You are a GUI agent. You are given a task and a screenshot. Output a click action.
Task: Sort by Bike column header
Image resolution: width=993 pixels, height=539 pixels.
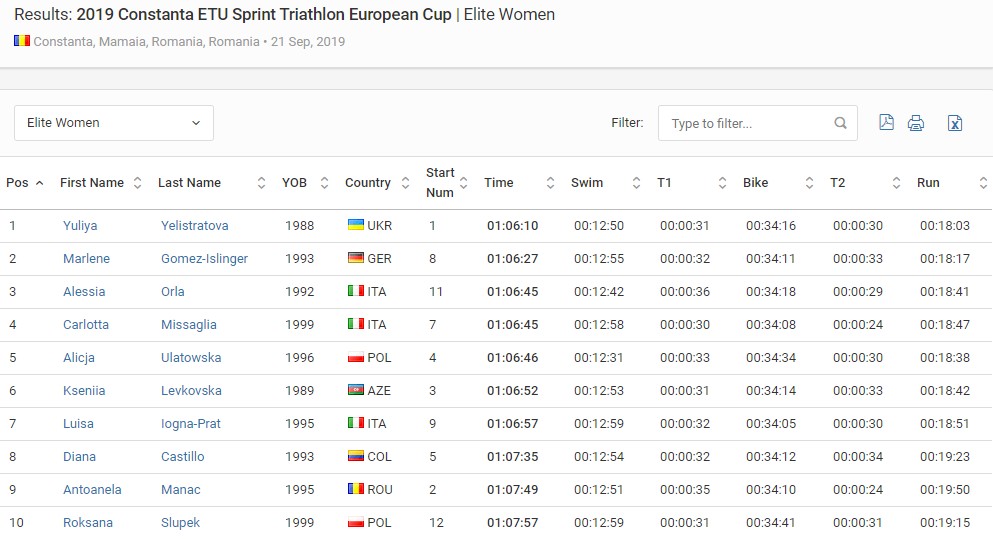(x=756, y=183)
